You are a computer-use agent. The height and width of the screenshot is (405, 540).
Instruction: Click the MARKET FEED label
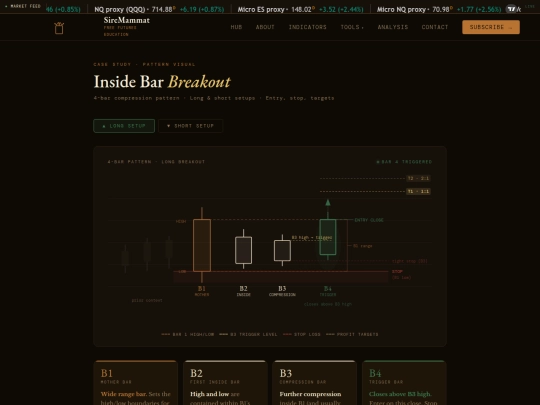tap(22, 6)
